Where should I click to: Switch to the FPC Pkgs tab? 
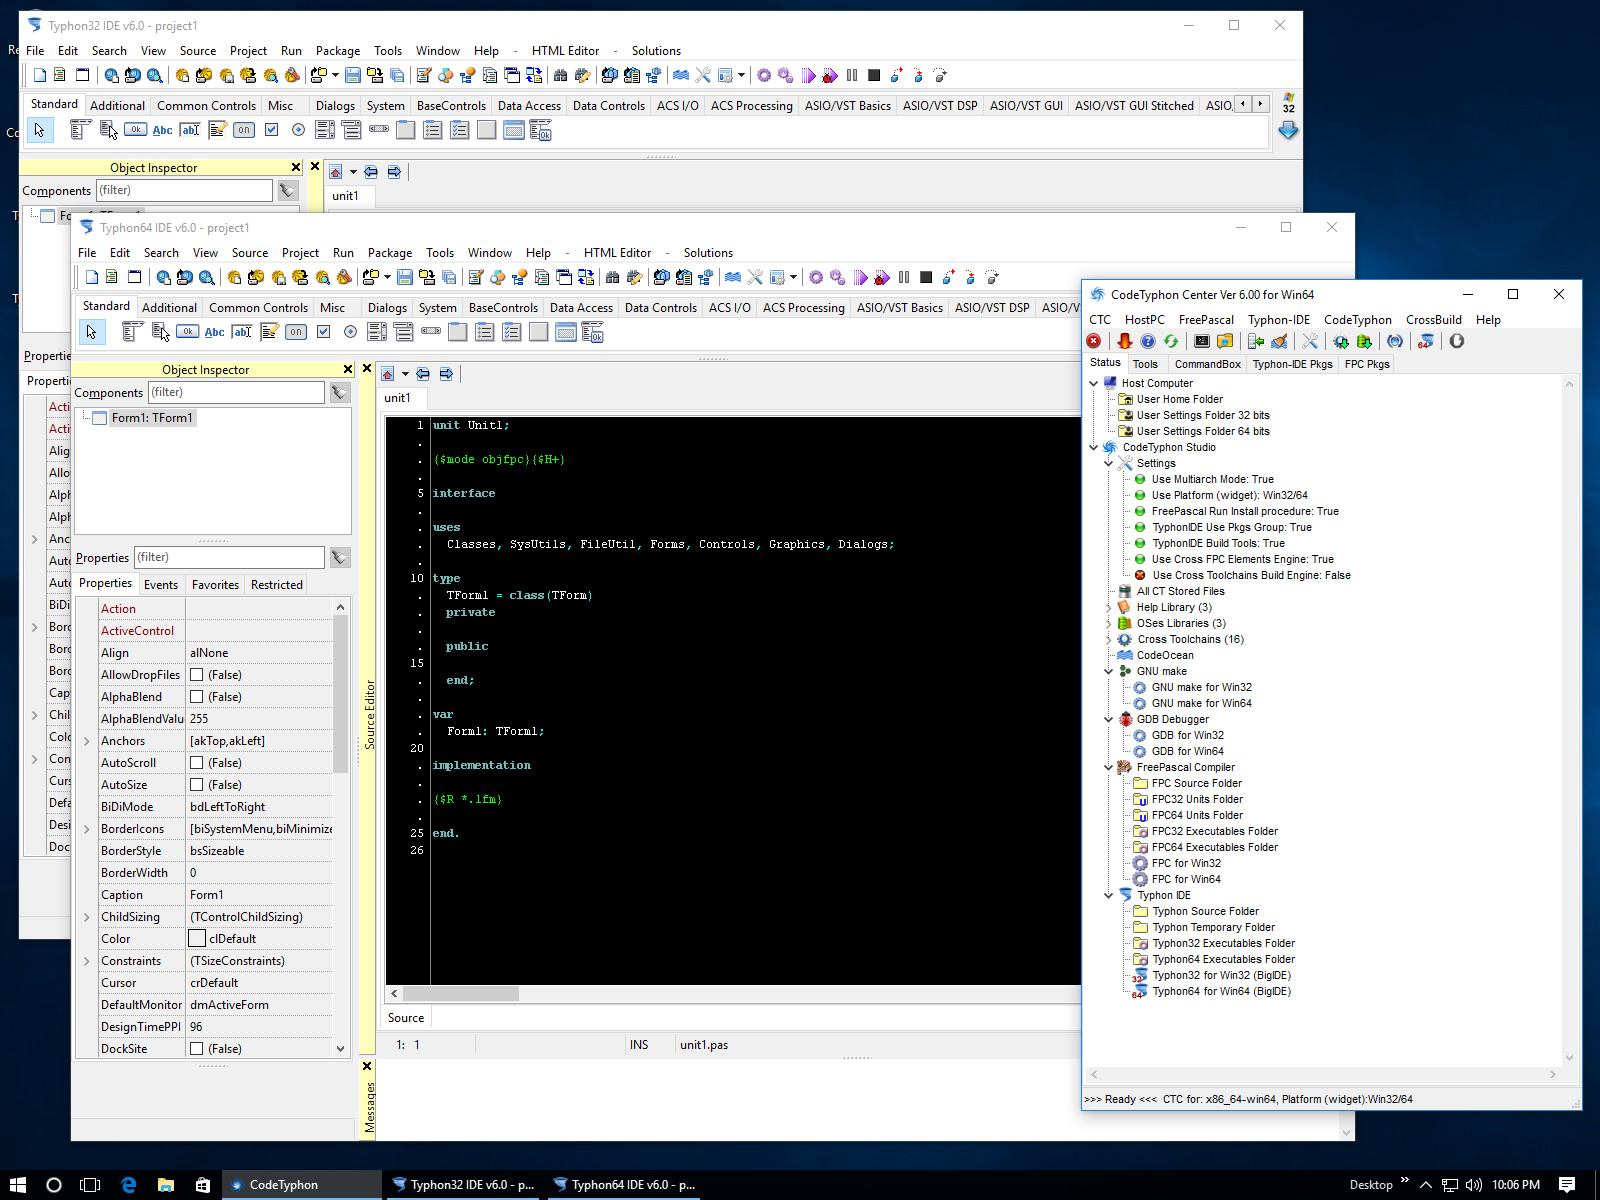click(1366, 364)
